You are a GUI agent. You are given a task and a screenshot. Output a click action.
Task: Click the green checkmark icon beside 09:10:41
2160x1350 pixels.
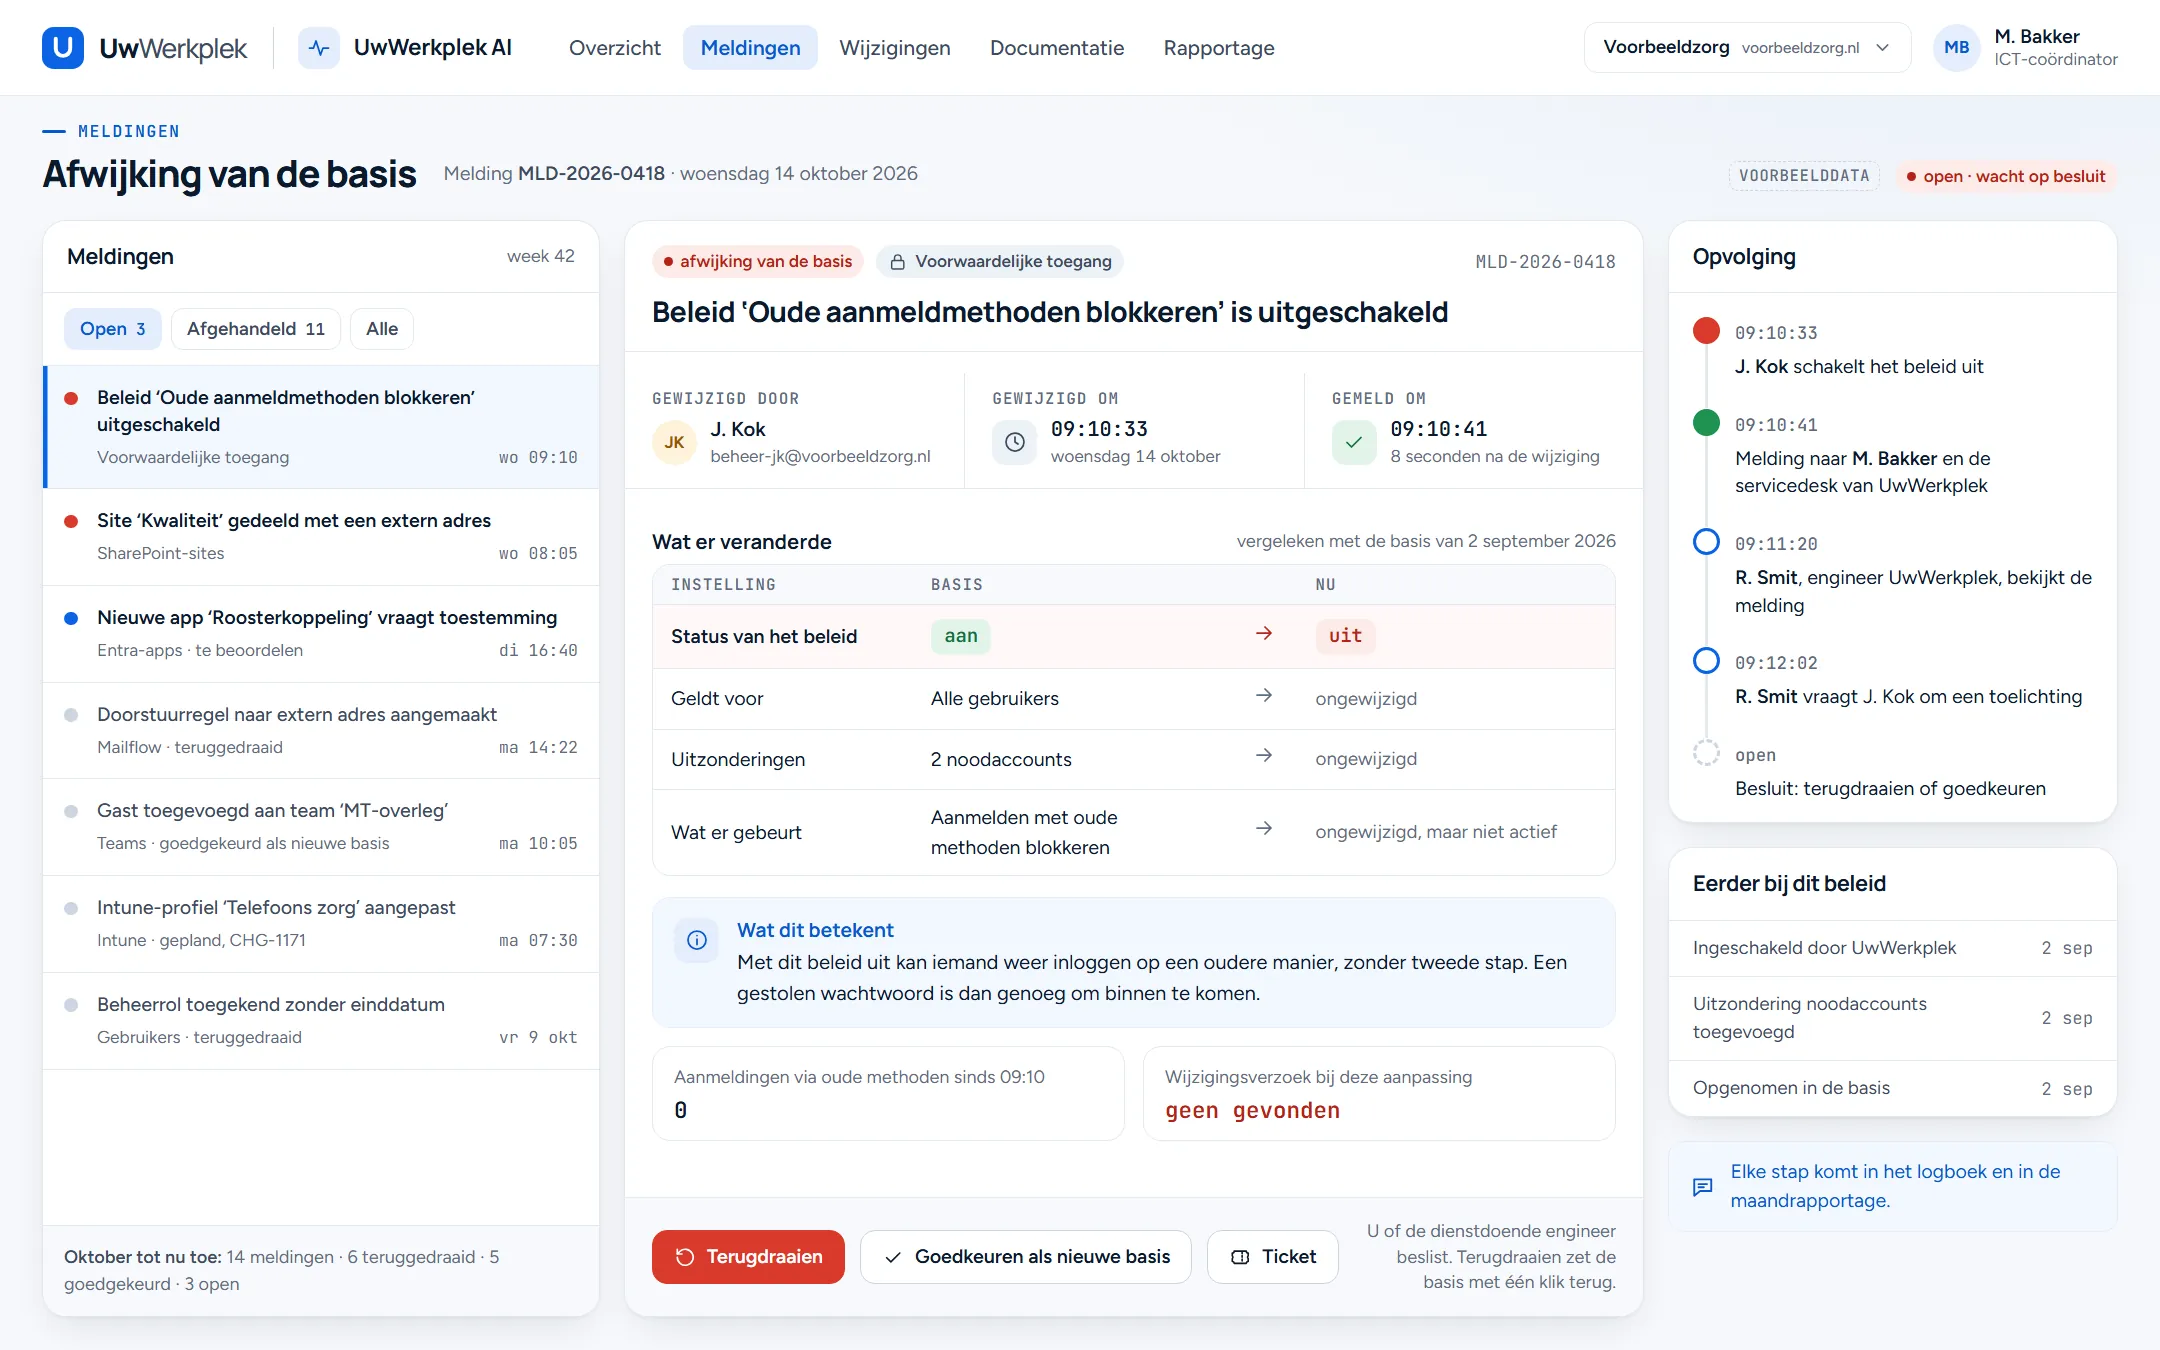pyautogui.click(x=1354, y=442)
